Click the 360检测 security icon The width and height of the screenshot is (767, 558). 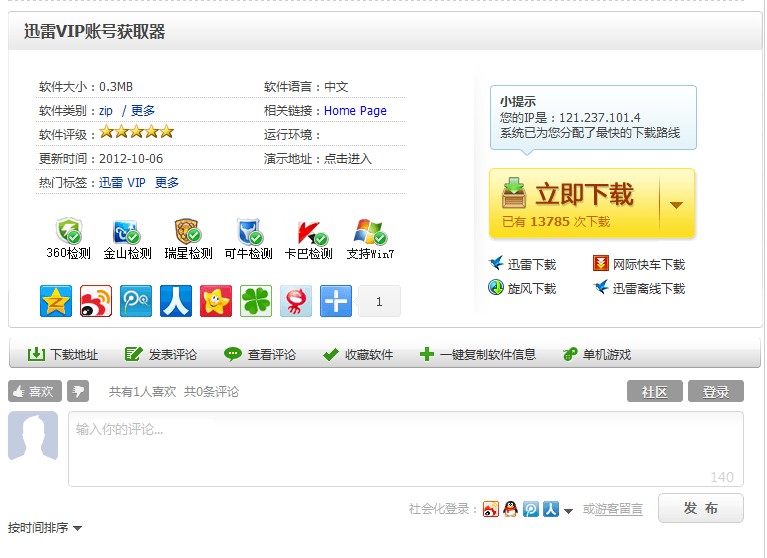(x=69, y=231)
